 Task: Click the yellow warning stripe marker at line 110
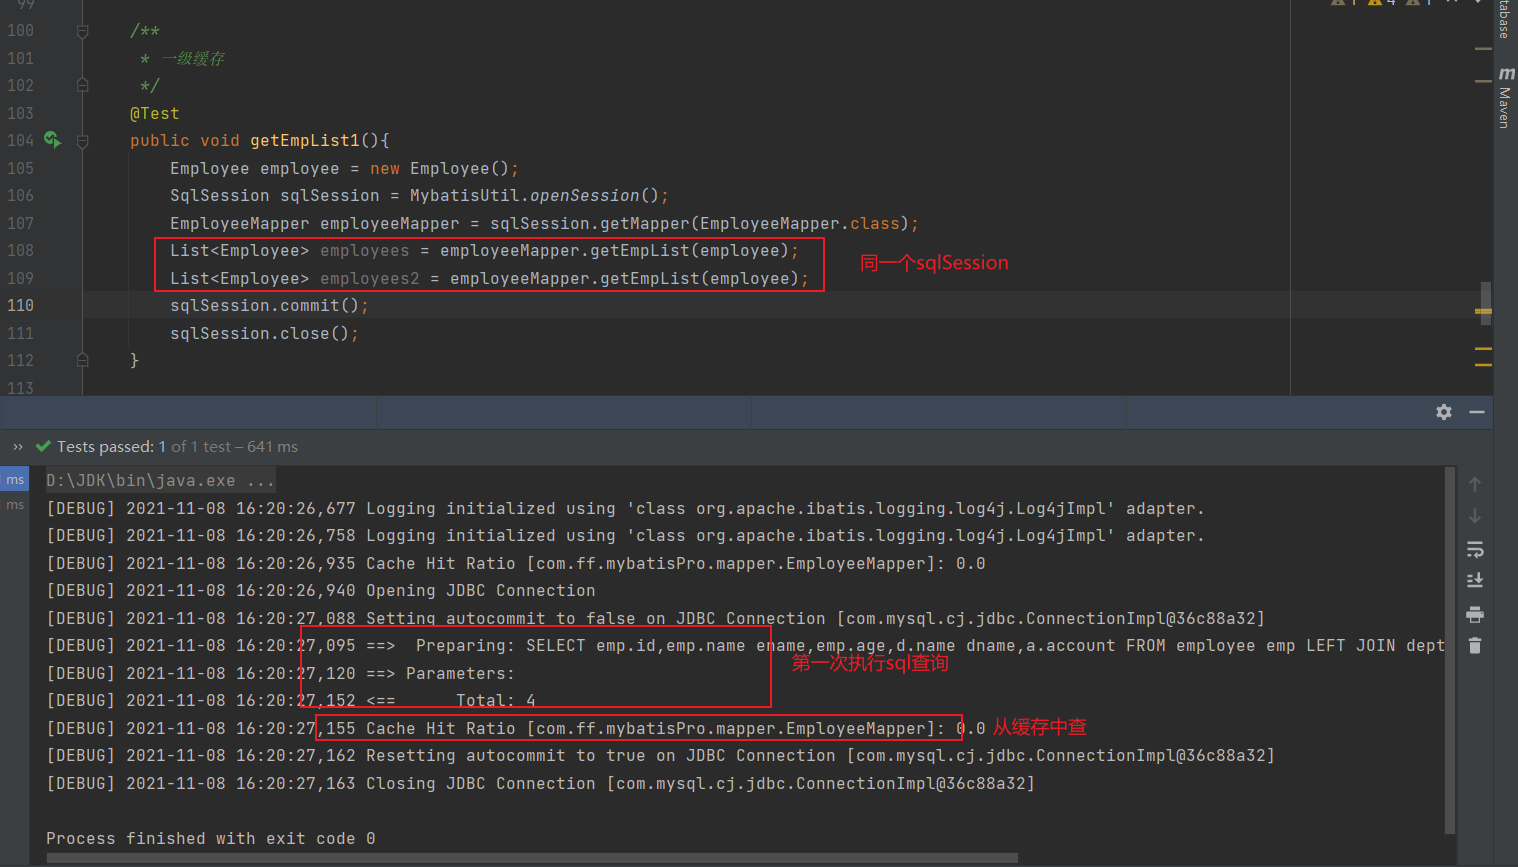coord(1483,312)
